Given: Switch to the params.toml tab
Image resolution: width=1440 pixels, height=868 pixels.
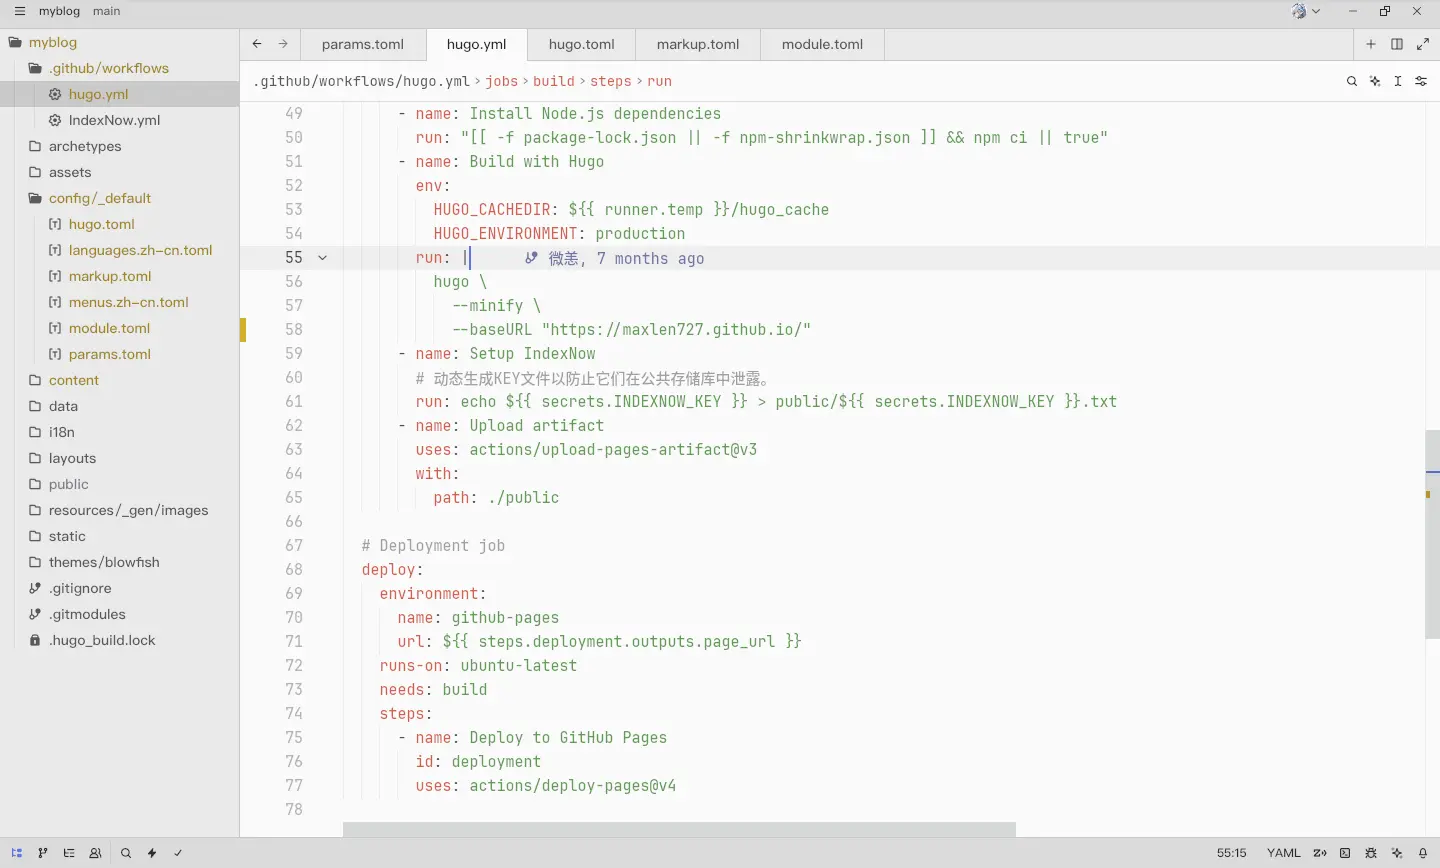Looking at the screenshot, I should click(x=362, y=44).
